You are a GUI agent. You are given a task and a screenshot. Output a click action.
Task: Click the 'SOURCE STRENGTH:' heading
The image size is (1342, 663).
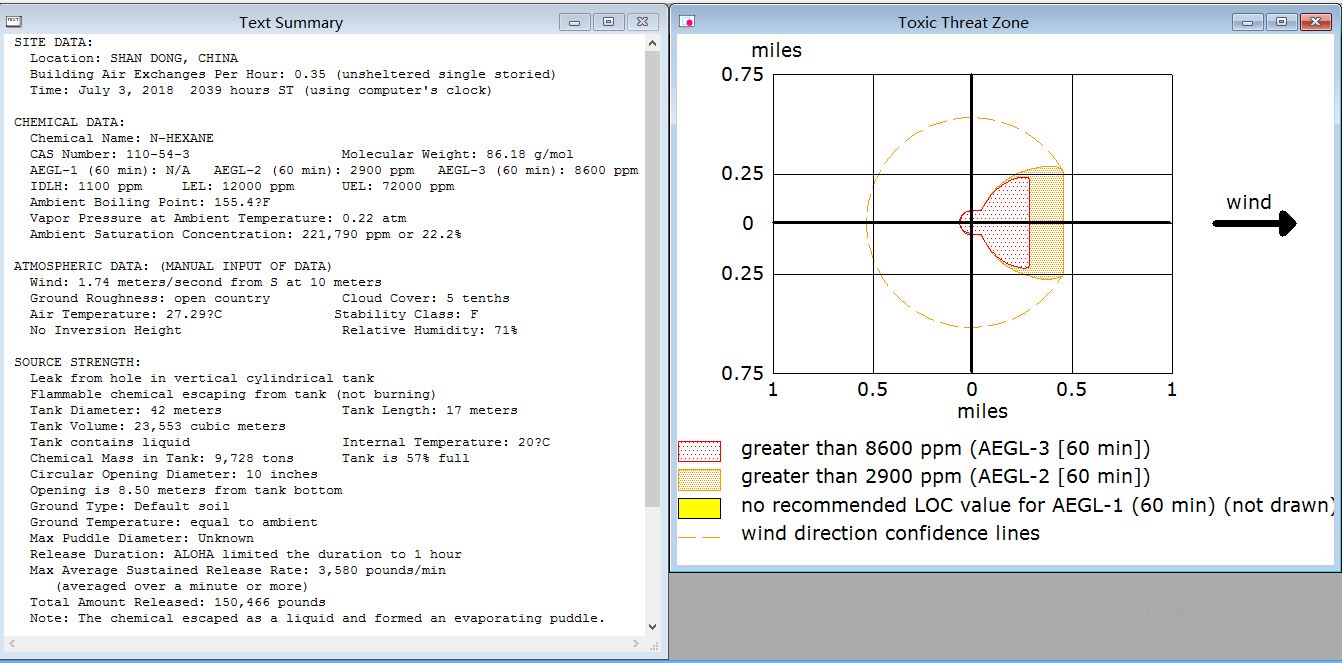[x=78, y=362]
